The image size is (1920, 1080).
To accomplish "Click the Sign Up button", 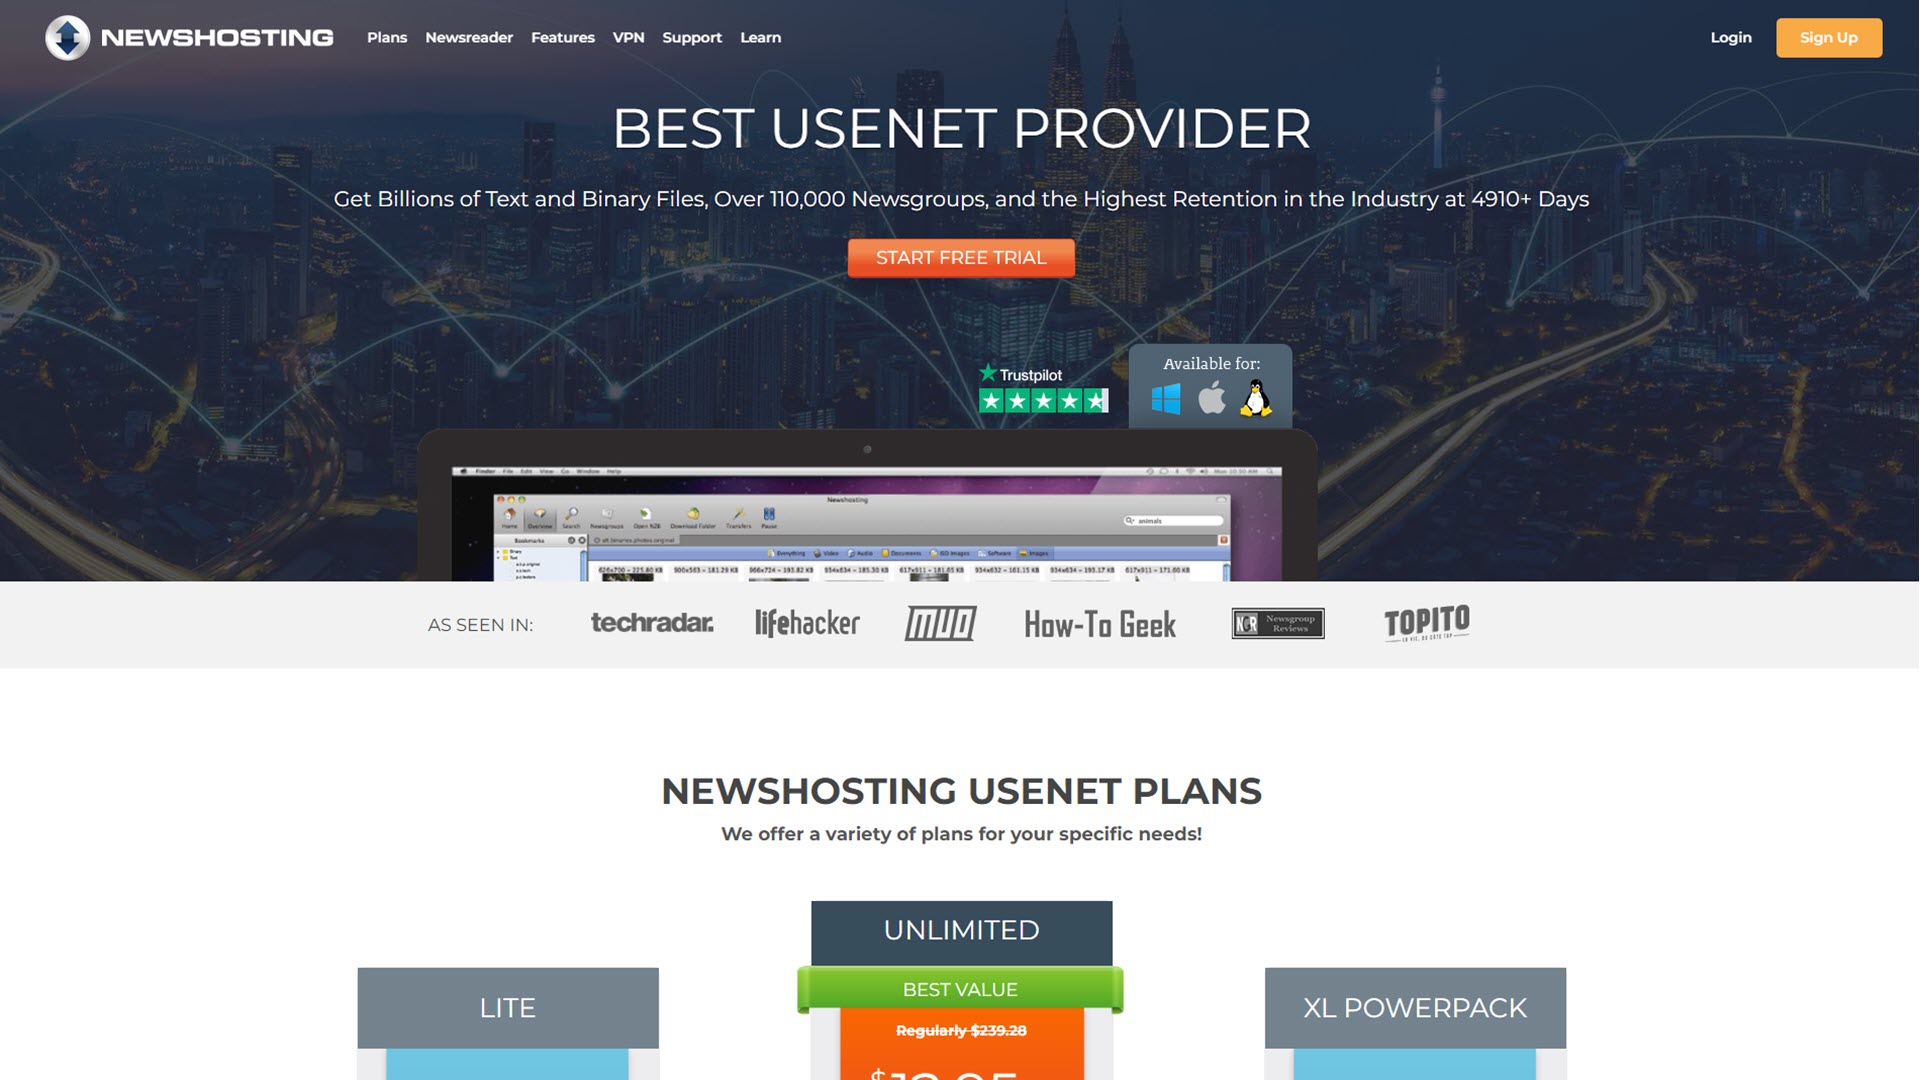I will click(1830, 37).
